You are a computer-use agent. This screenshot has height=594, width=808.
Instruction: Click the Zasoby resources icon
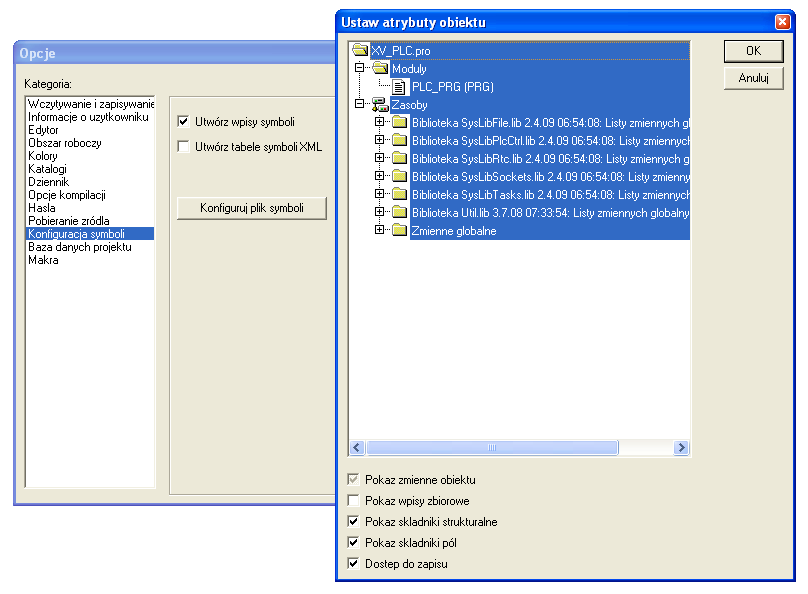tap(380, 105)
